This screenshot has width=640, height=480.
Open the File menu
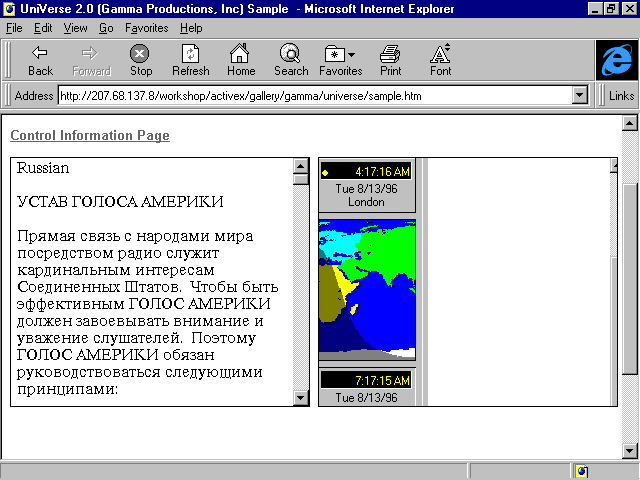14,28
